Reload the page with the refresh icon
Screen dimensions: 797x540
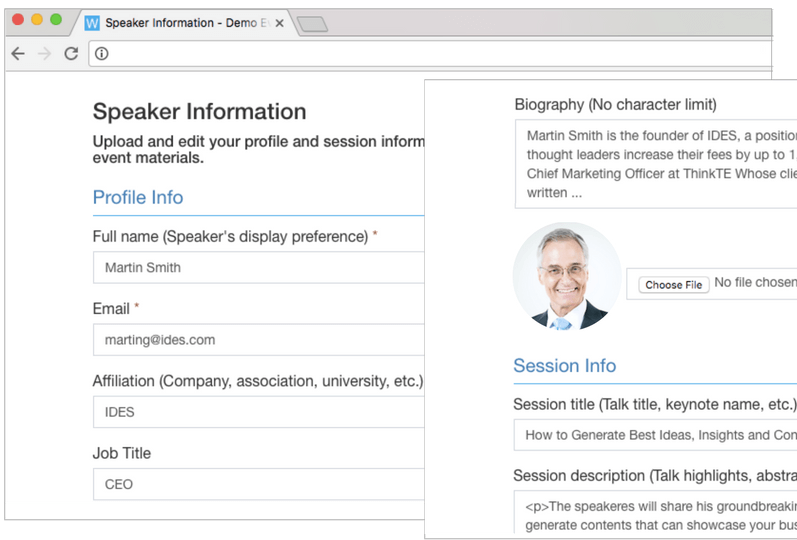71,54
